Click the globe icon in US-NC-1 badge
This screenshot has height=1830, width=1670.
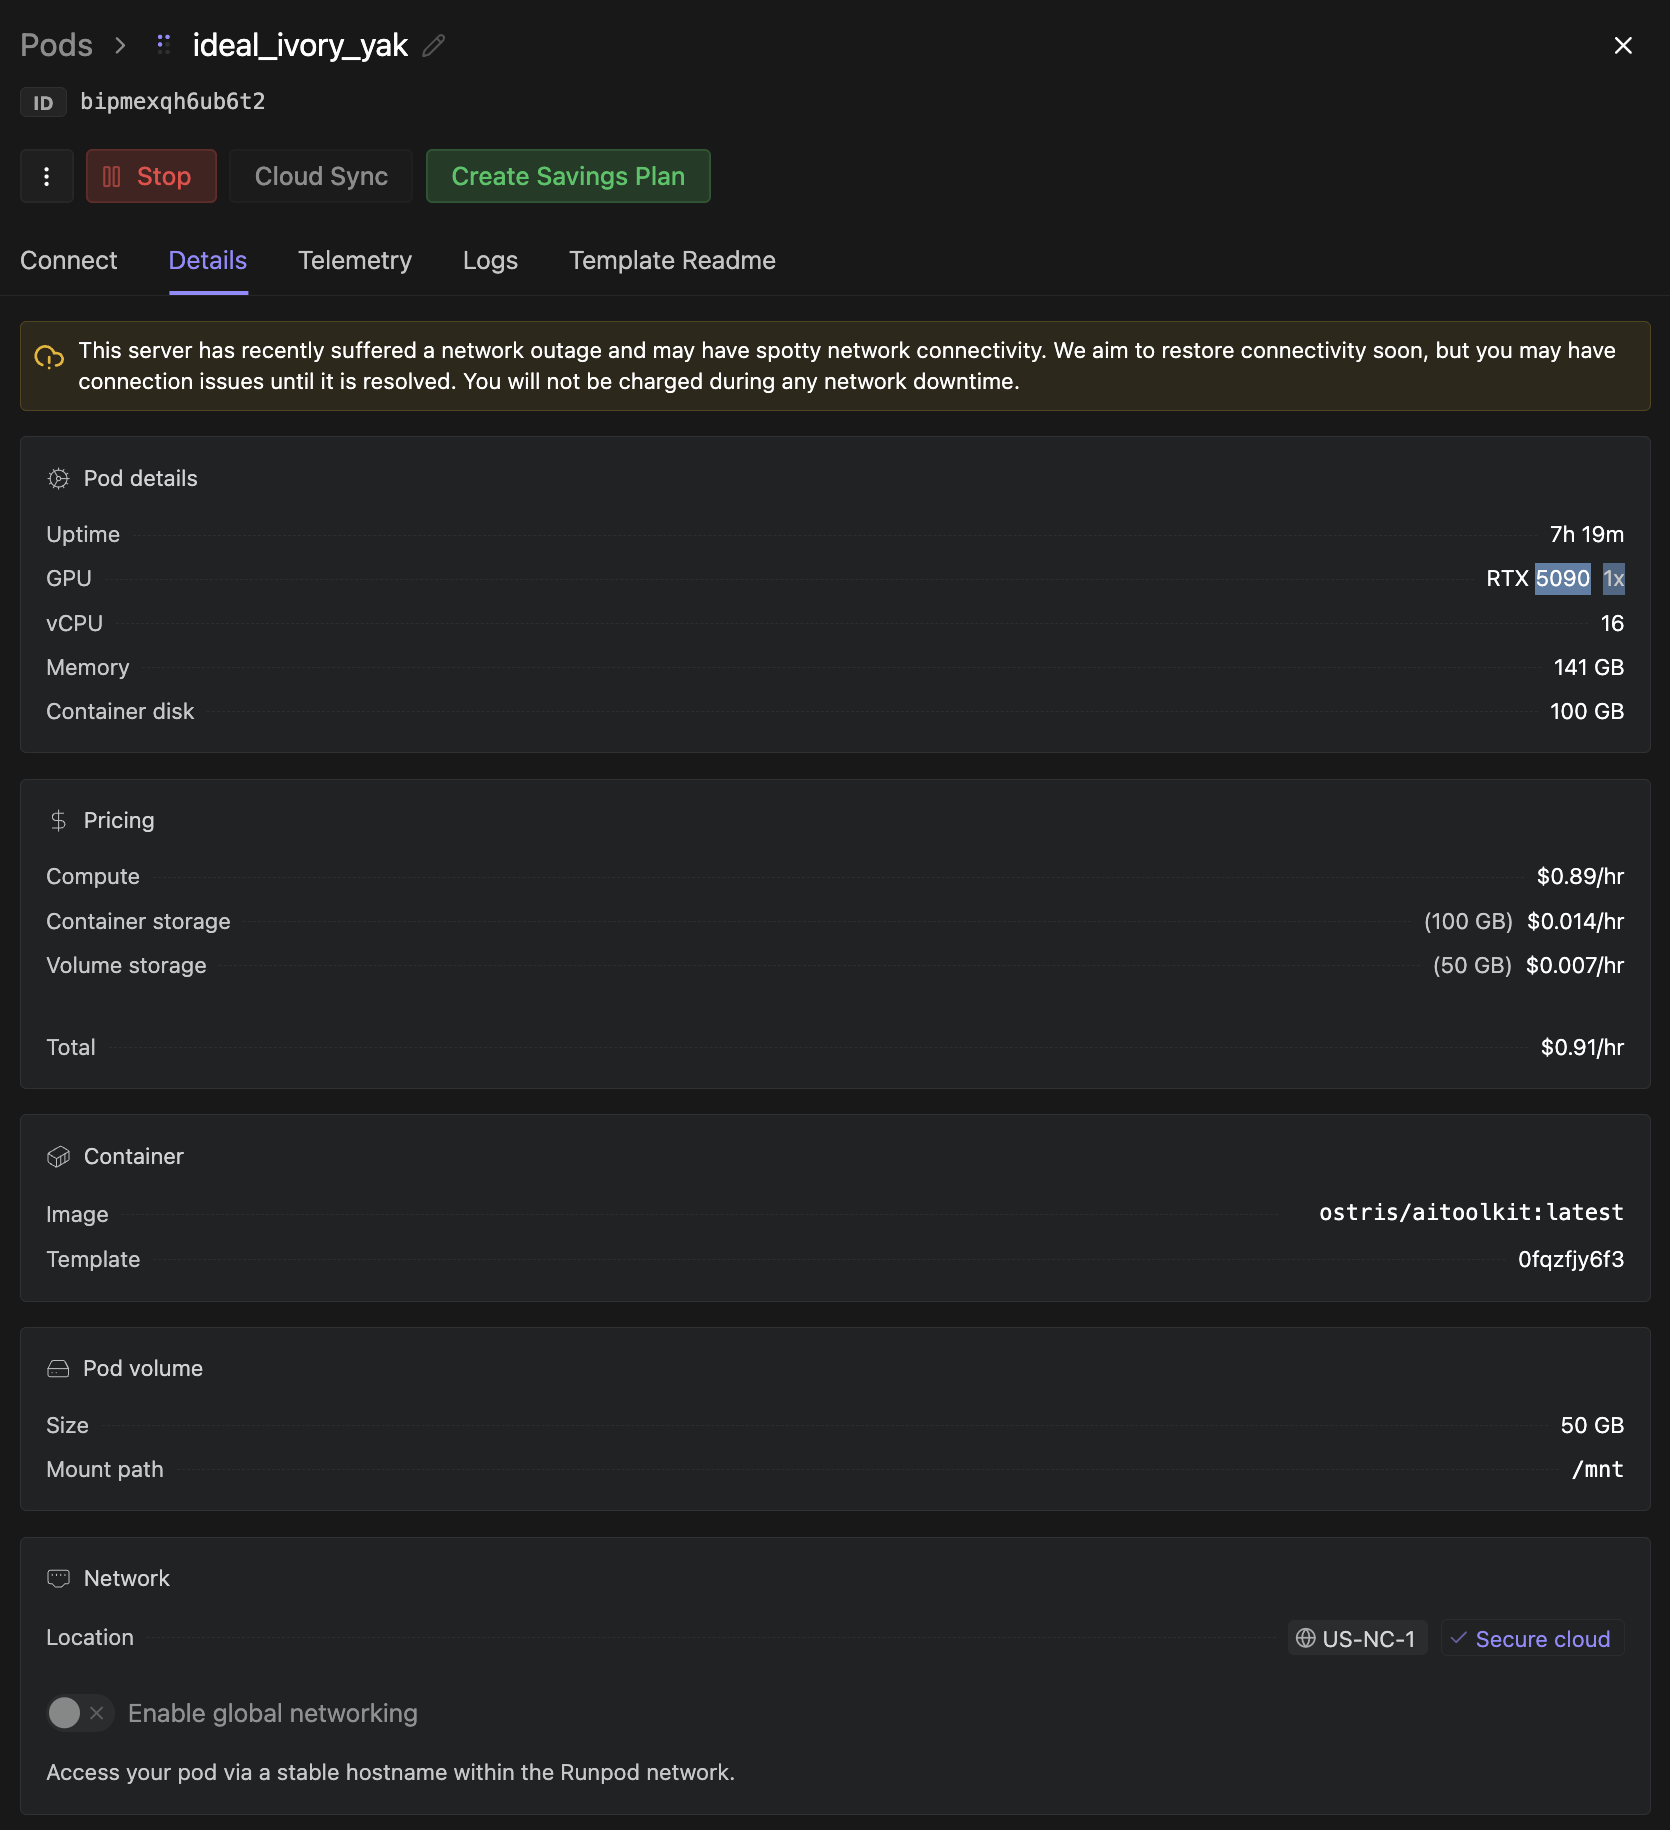coord(1305,1638)
